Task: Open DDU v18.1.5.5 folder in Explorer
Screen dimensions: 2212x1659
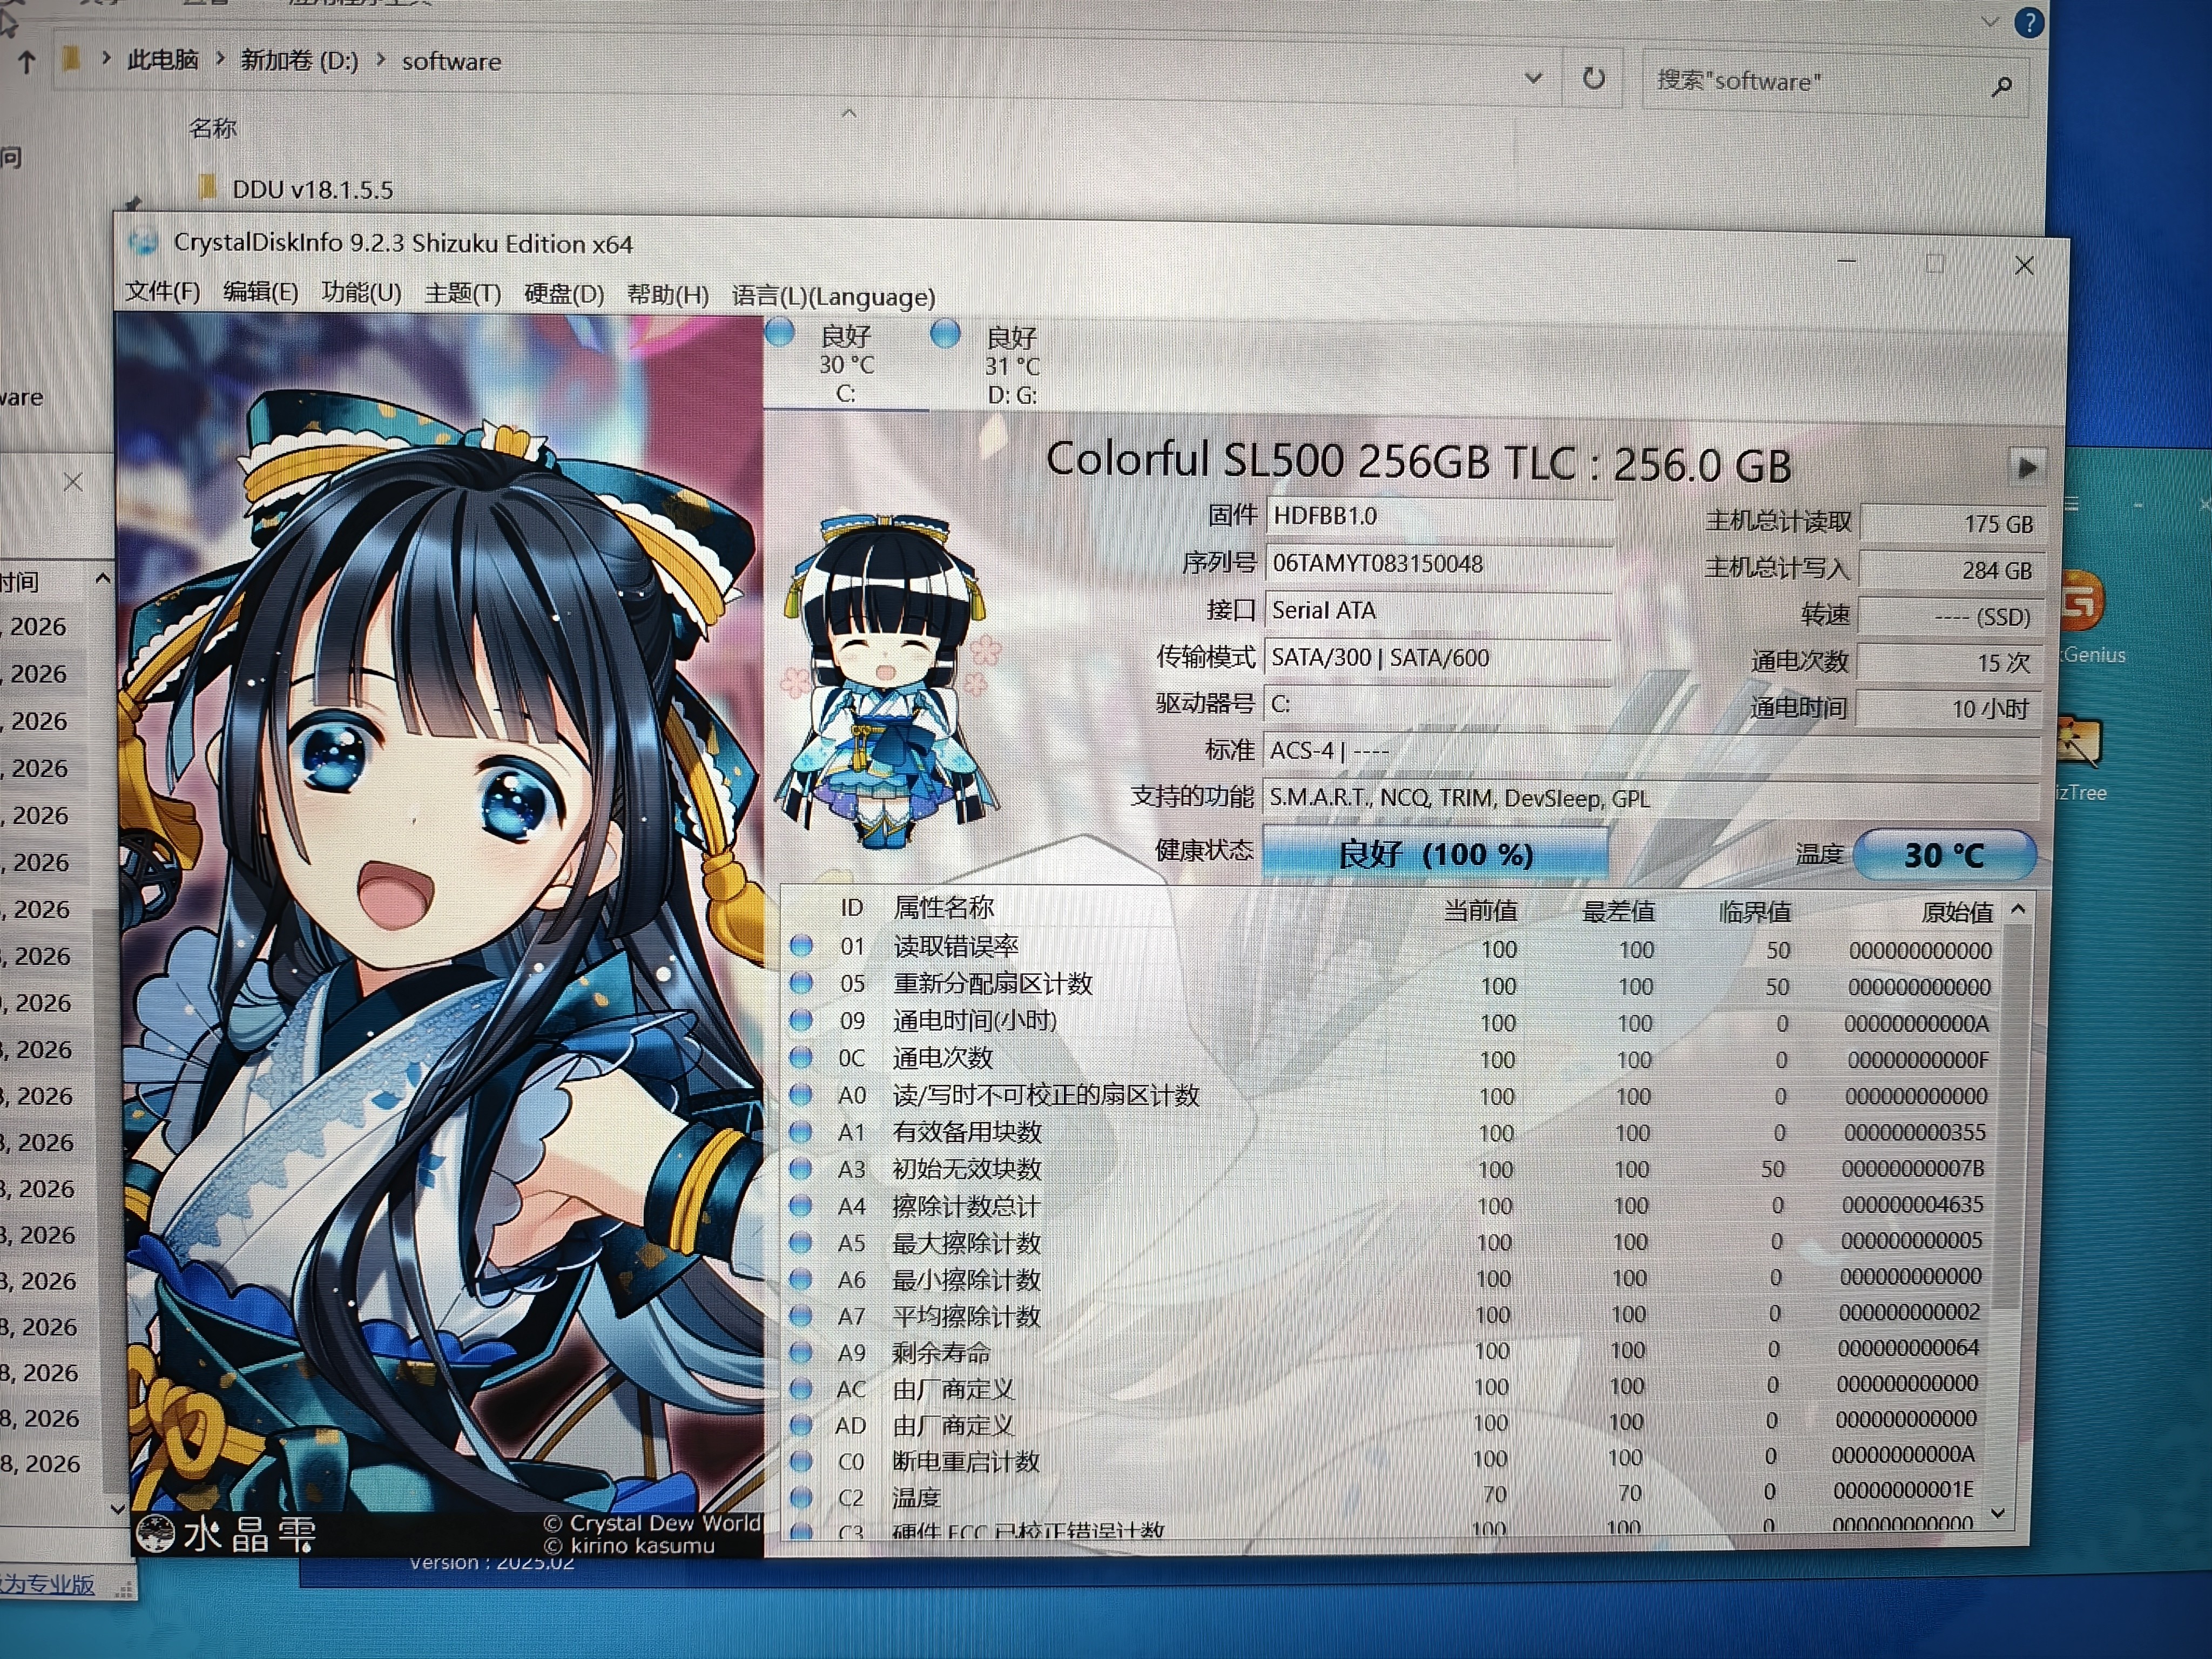Action: coord(312,189)
